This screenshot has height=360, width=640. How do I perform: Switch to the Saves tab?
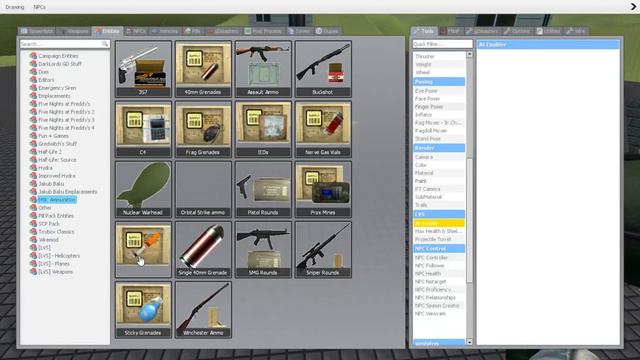(299, 31)
